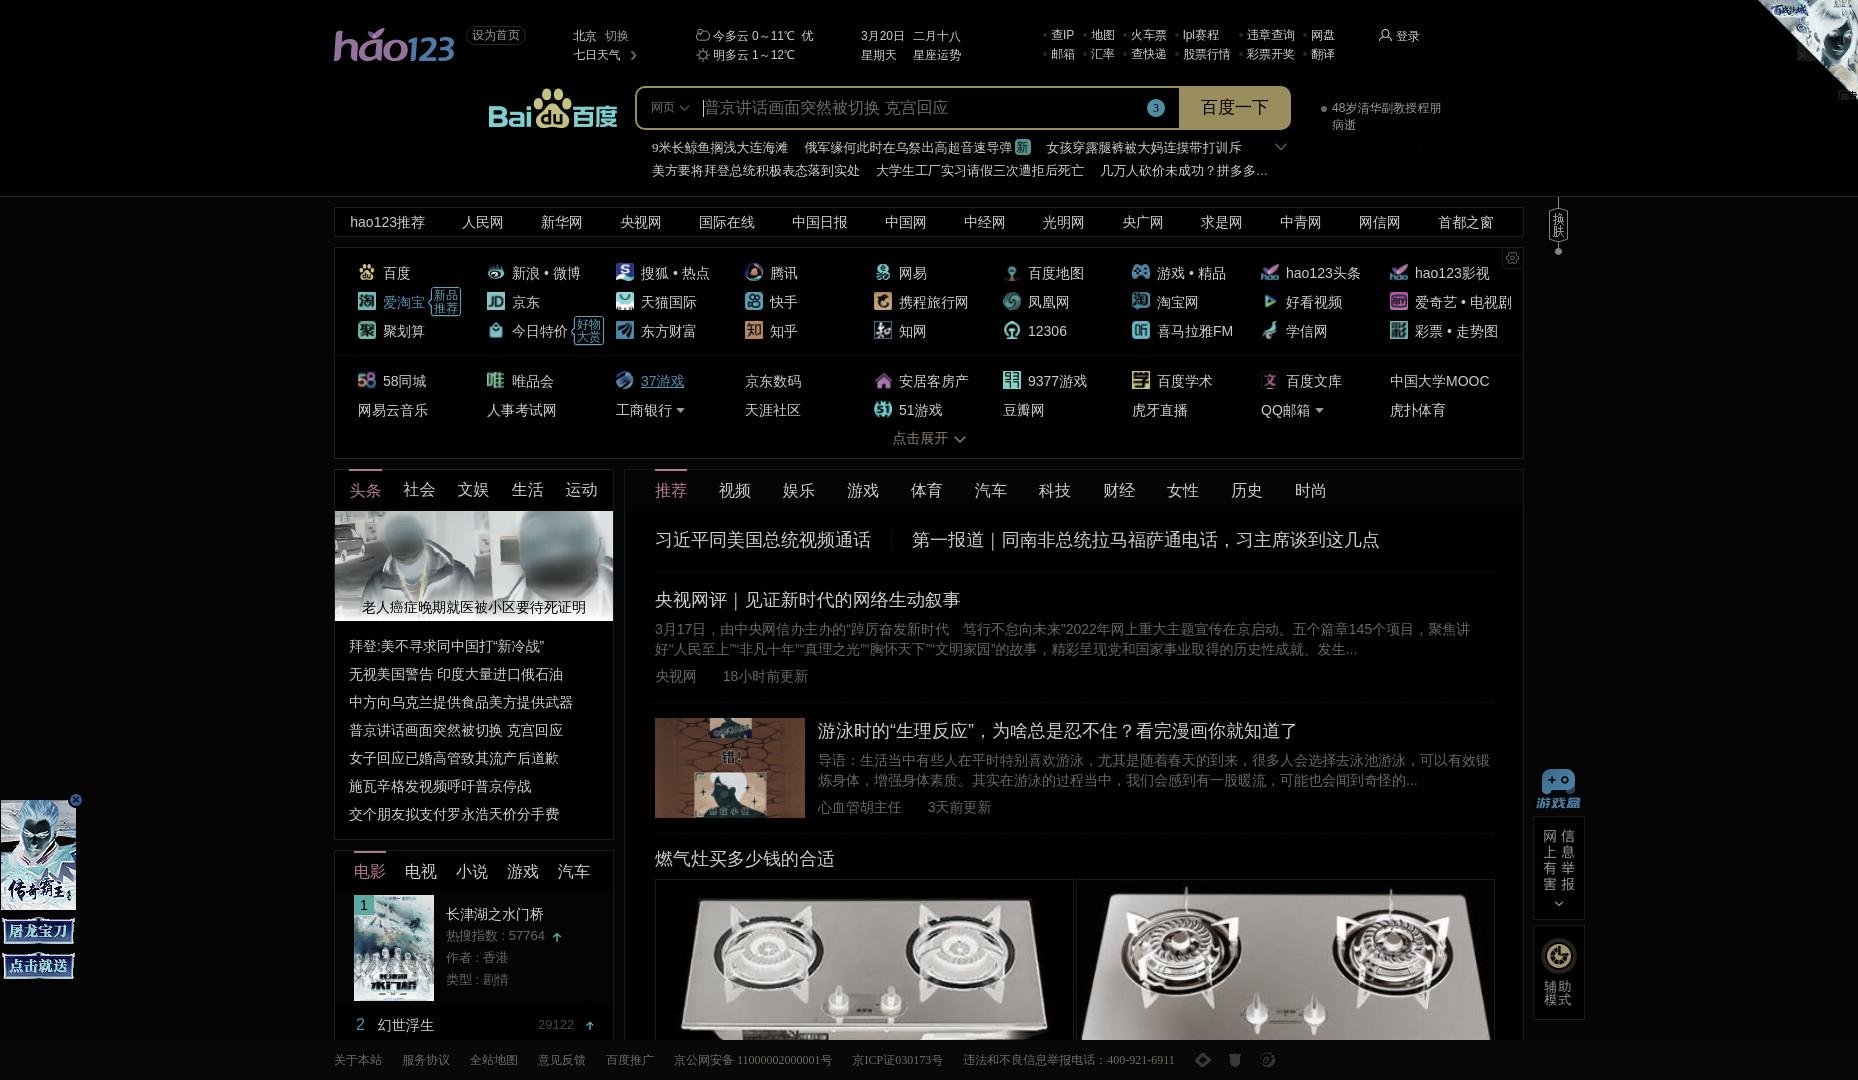Expand 工商银行 dropdown arrow

pos(681,410)
